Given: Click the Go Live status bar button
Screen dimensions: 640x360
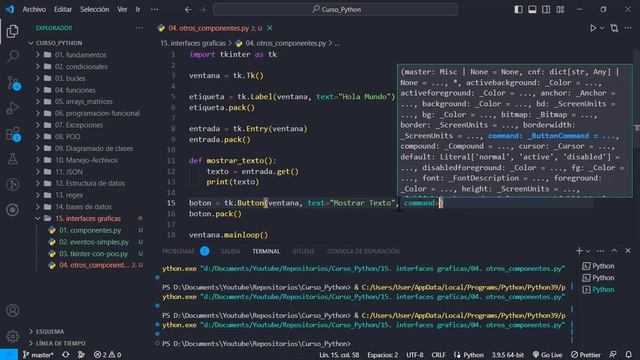Looking at the screenshot, I should [547, 355].
